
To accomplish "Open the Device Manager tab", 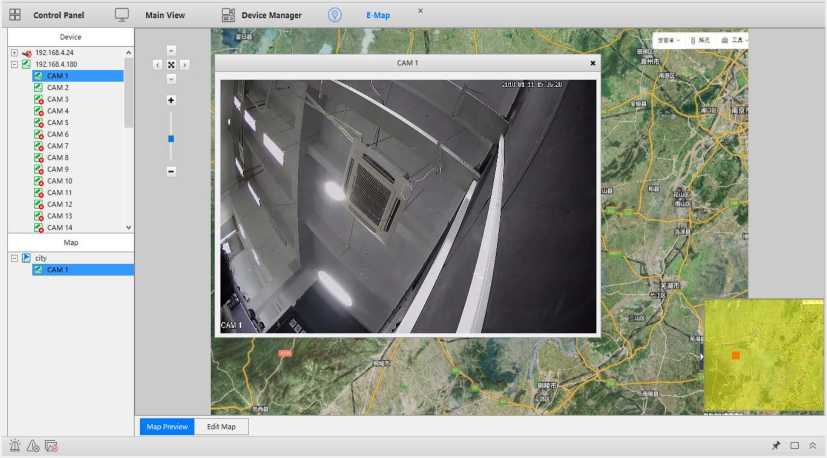I will coord(271,15).
